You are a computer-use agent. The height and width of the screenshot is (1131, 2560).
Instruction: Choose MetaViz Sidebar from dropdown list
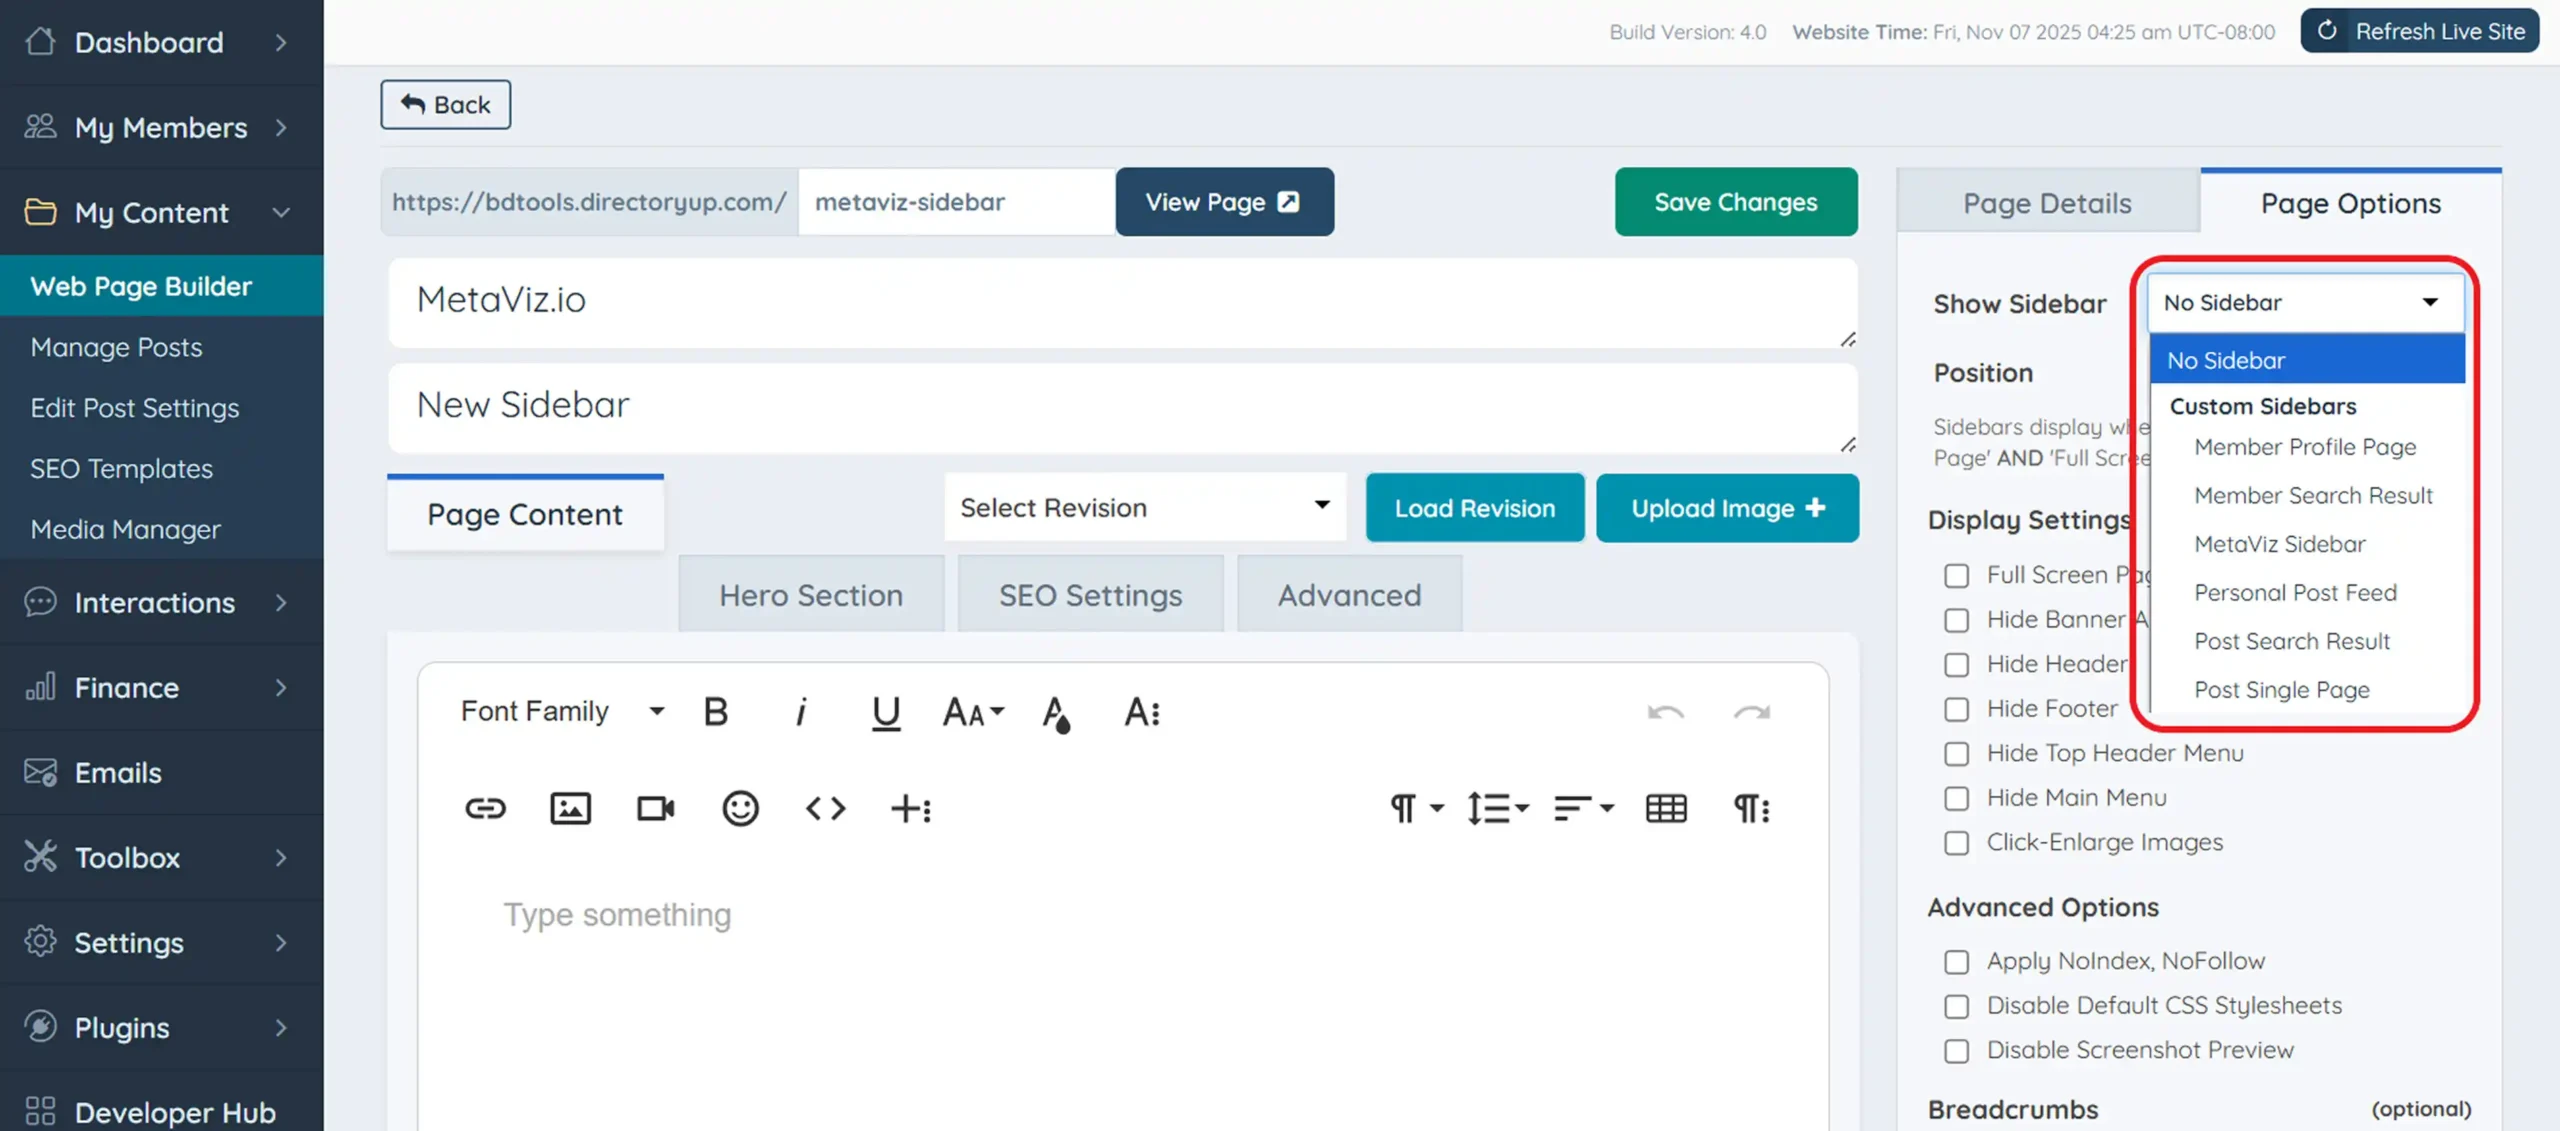(x=2279, y=544)
